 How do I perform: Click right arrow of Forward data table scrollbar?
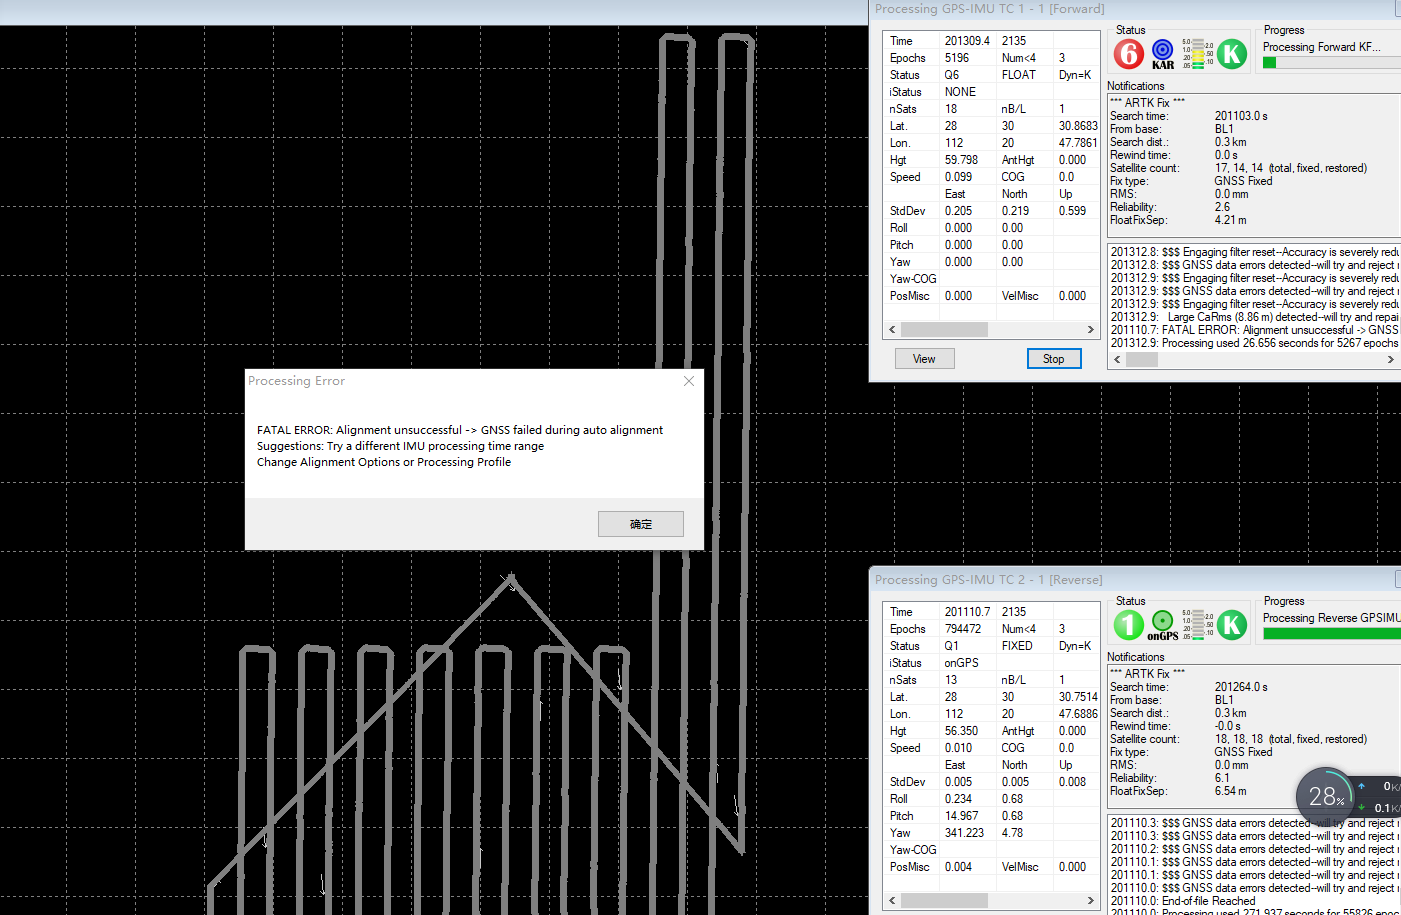tap(1091, 329)
